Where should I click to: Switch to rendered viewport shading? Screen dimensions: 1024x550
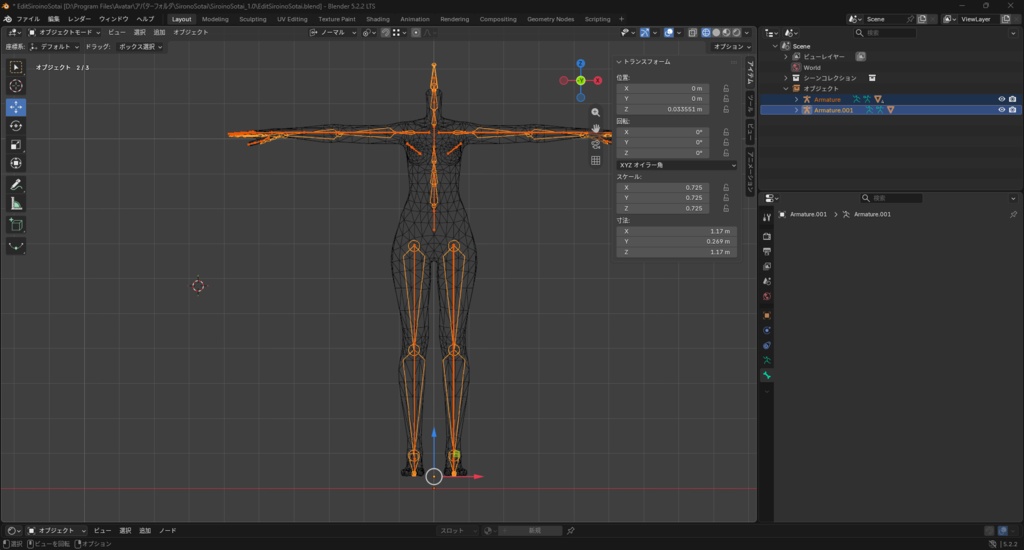tap(737, 32)
